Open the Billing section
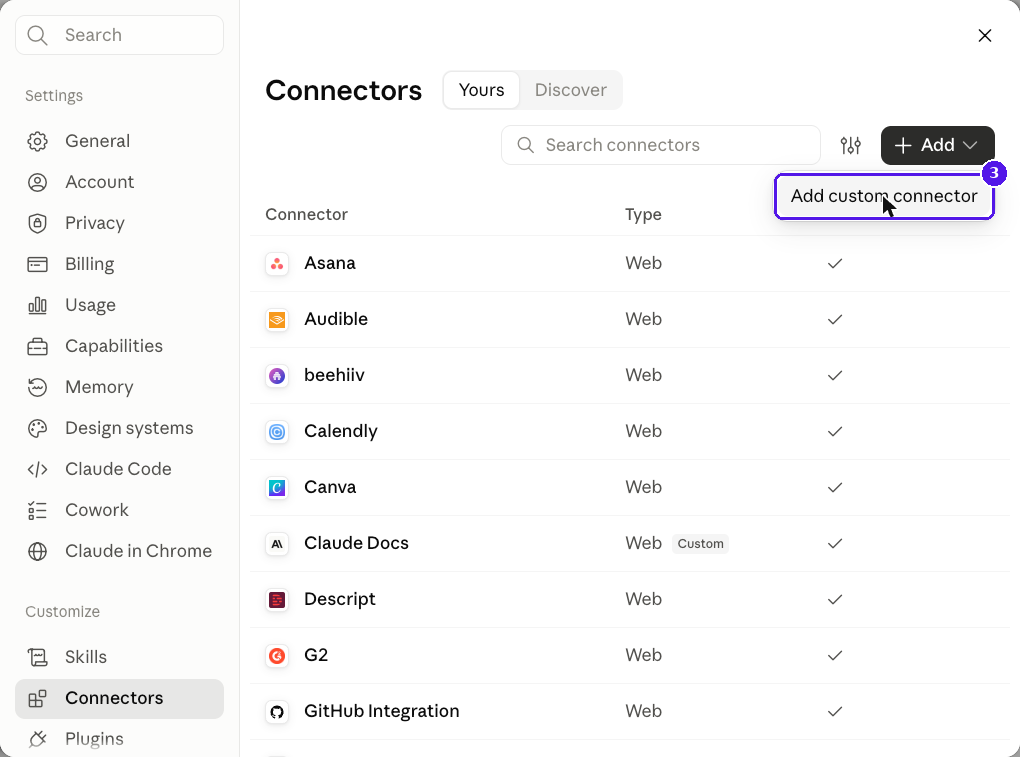This screenshot has height=757, width=1020. 120,264
